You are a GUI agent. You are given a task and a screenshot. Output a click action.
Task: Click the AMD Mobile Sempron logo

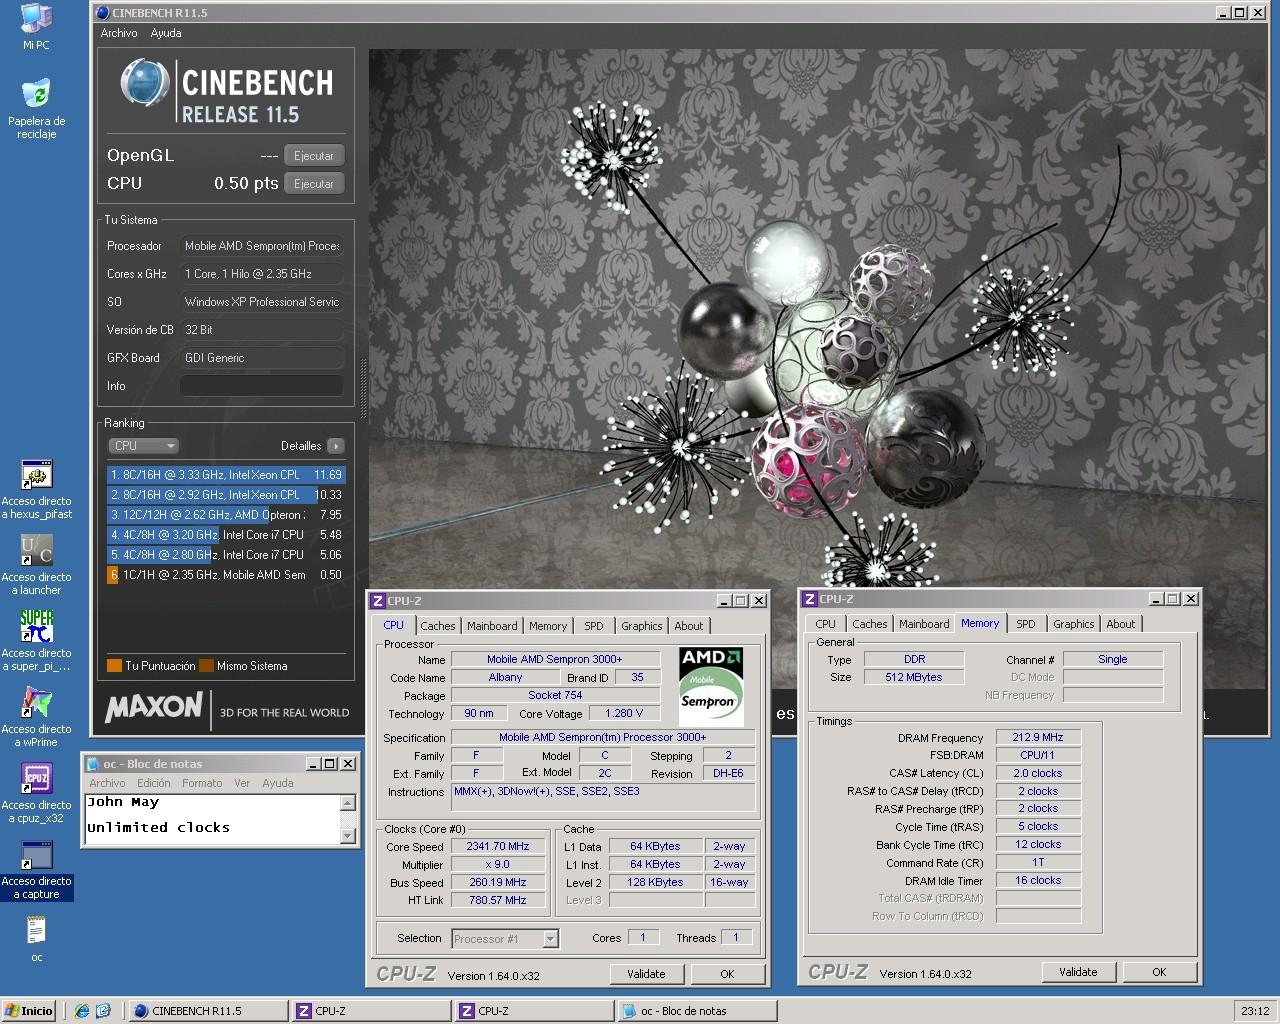pos(710,687)
